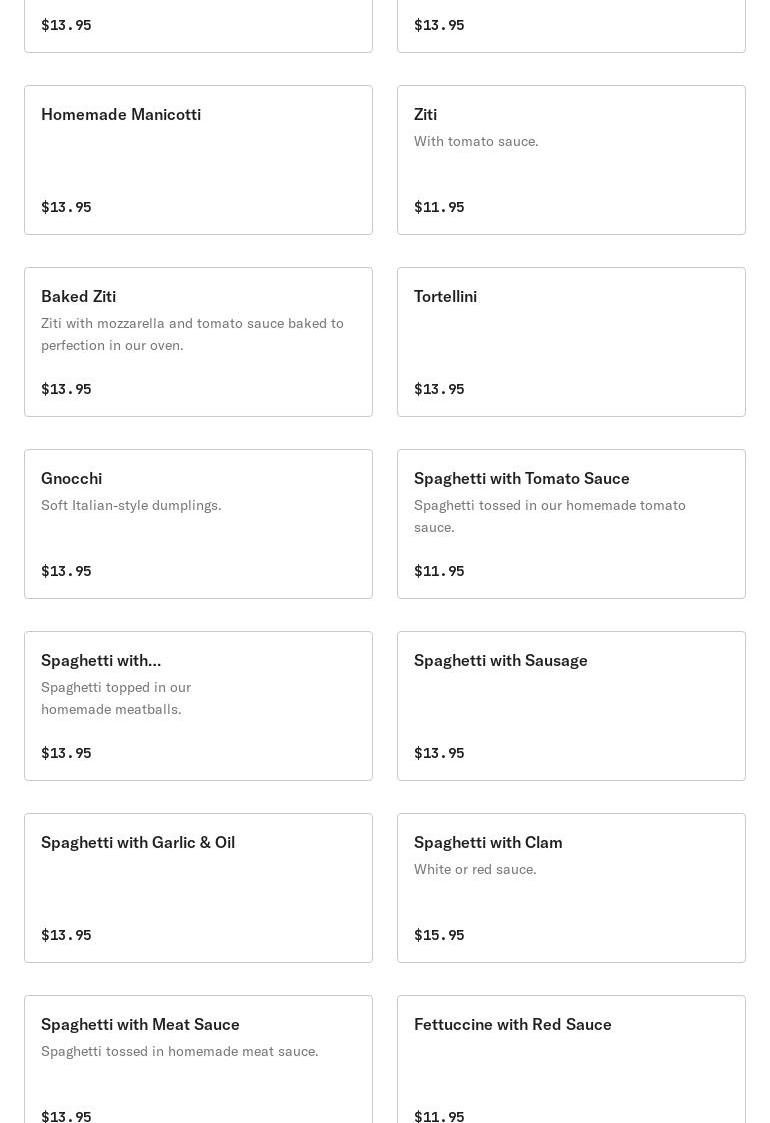Click the $13.95 price under Tortellini

pyautogui.click(x=439, y=389)
